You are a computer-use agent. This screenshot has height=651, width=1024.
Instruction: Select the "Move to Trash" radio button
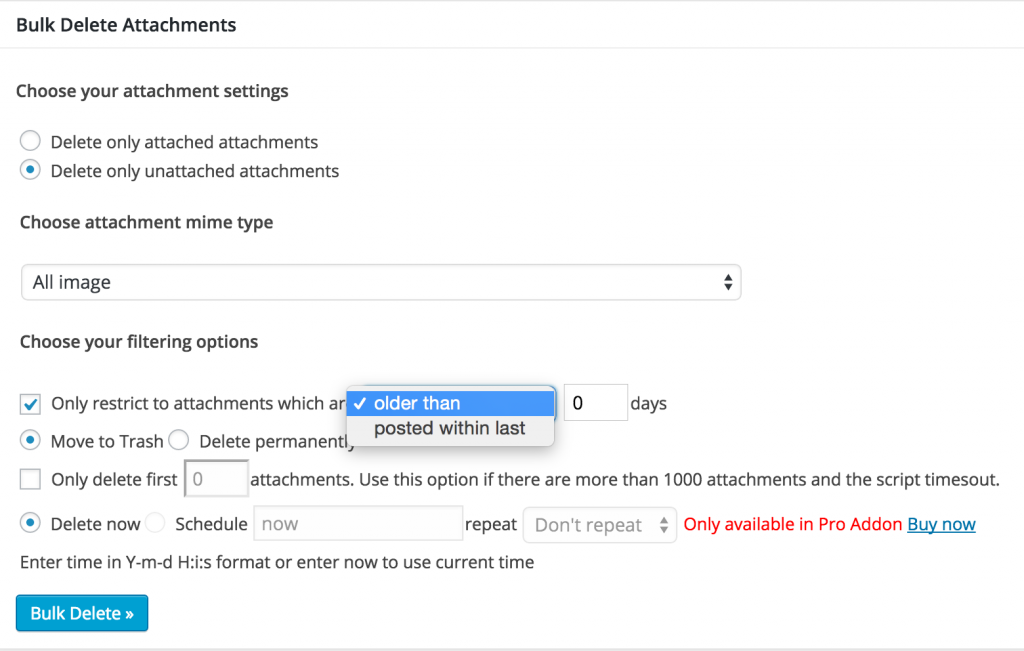pyautogui.click(x=30, y=440)
